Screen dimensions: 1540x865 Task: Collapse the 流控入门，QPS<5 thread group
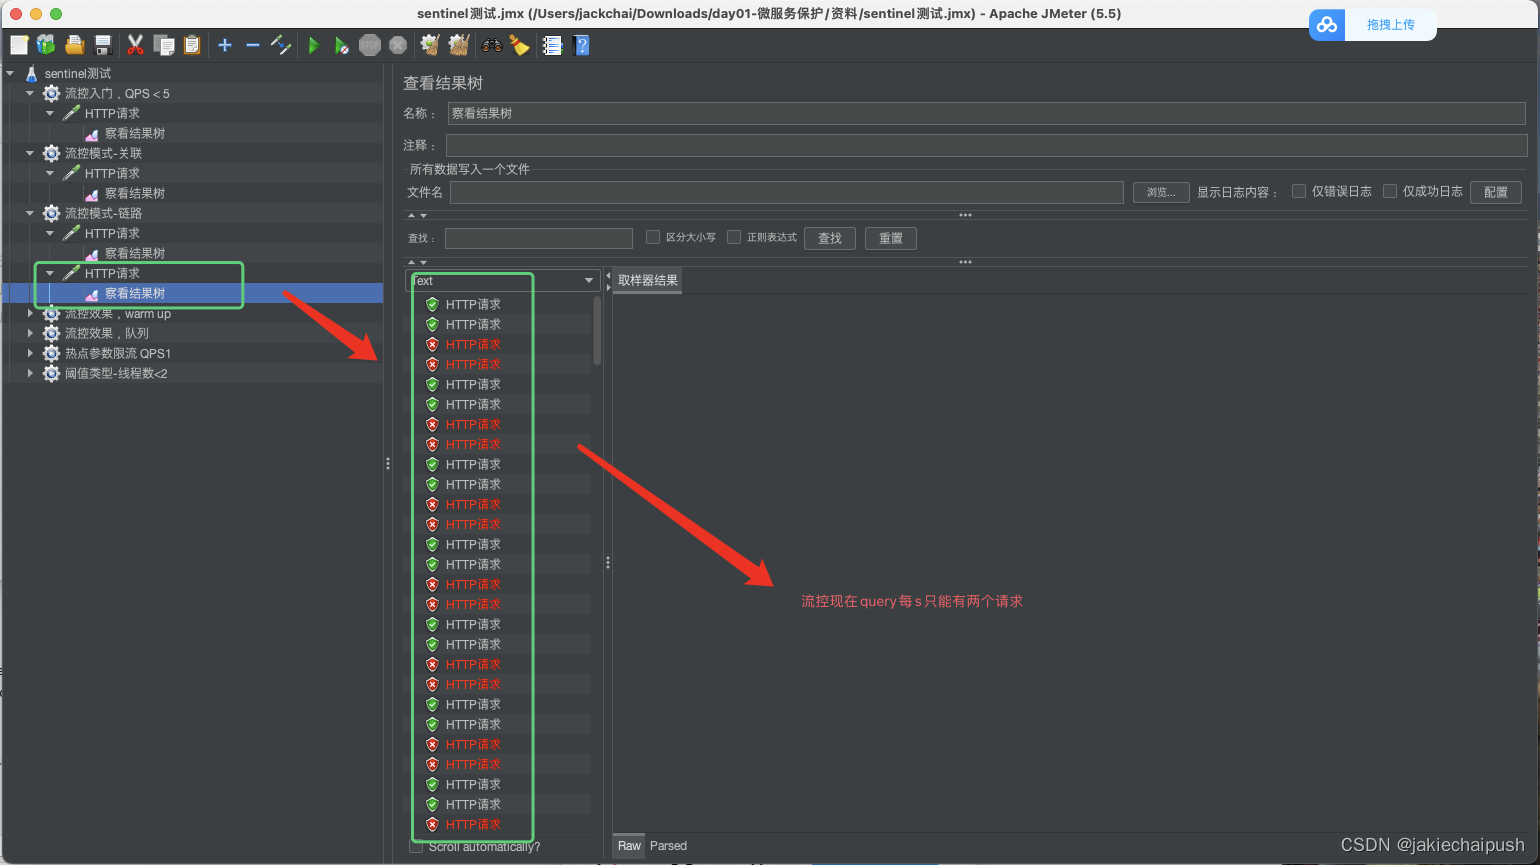pyautogui.click(x=30, y=93)
